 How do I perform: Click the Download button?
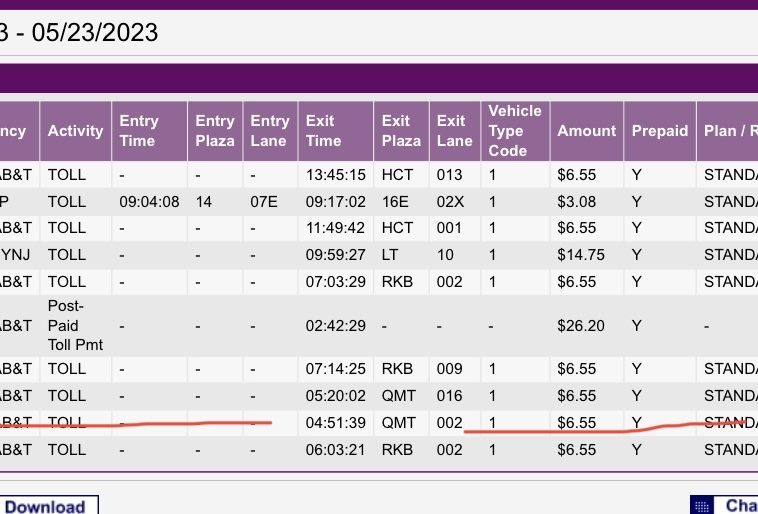click(x=47, y=505)
